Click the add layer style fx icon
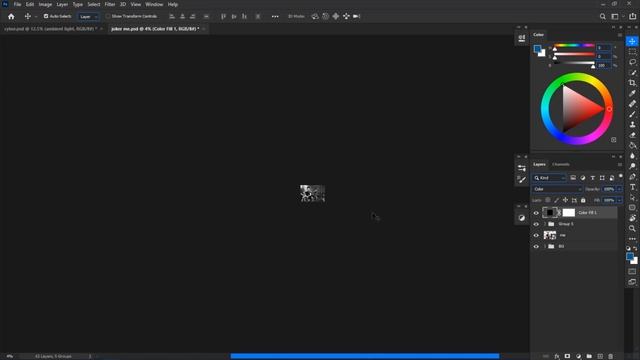 click(x=557, y=356)
